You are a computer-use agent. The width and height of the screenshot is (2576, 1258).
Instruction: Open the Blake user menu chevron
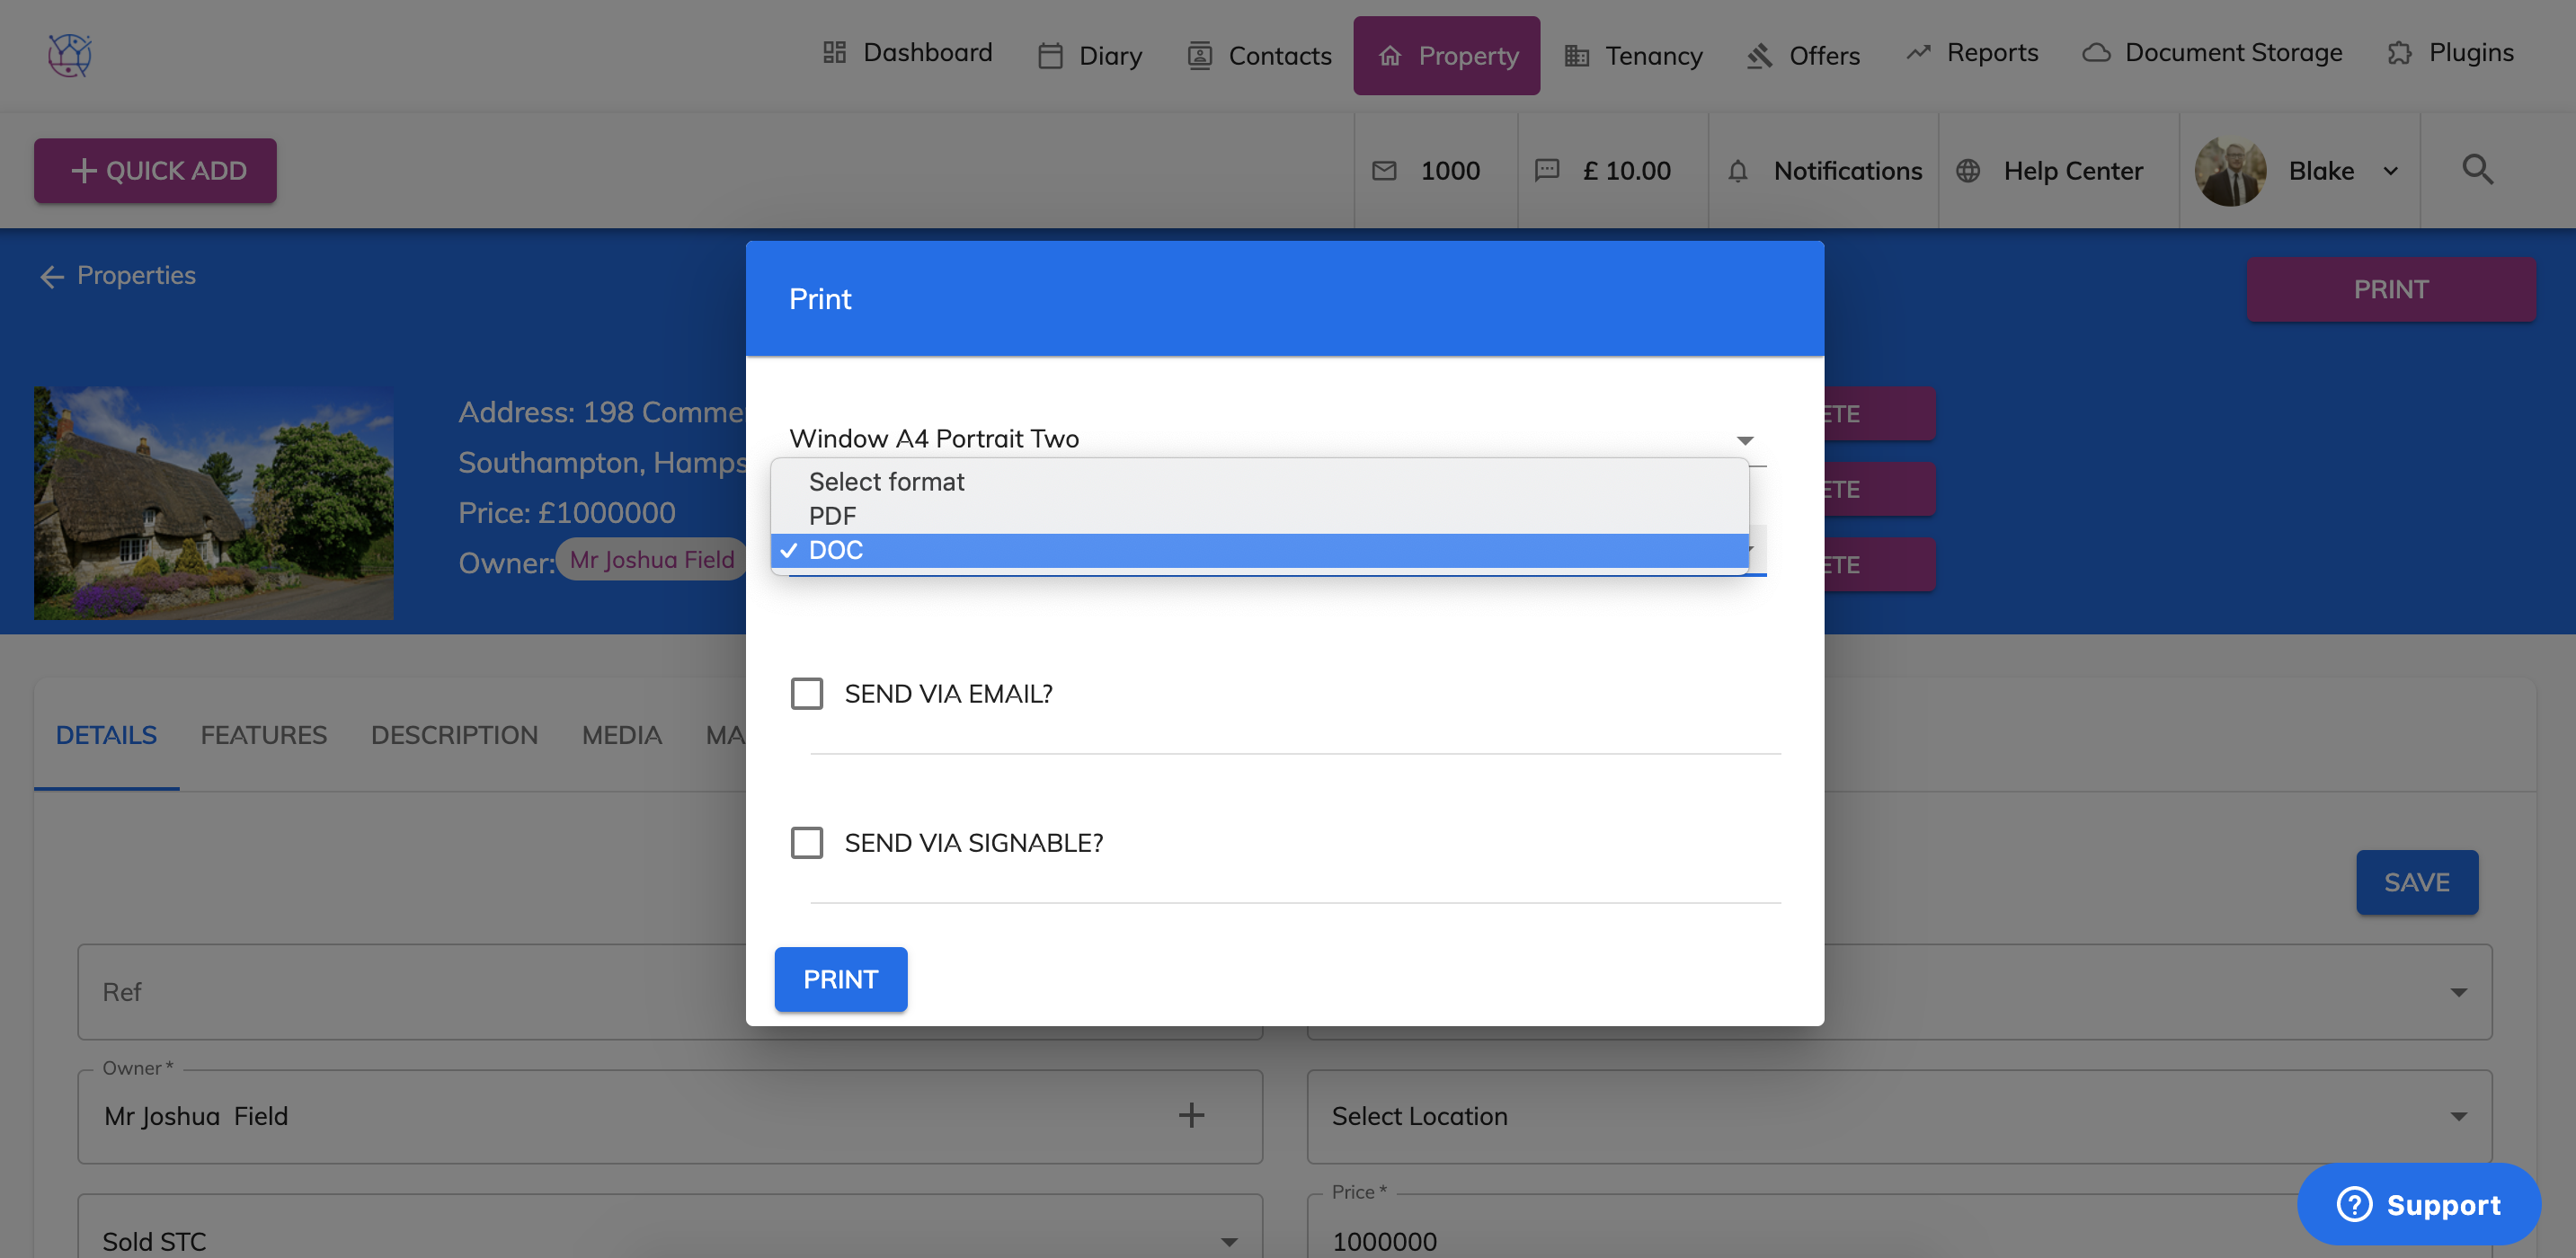pos(2390,171)
